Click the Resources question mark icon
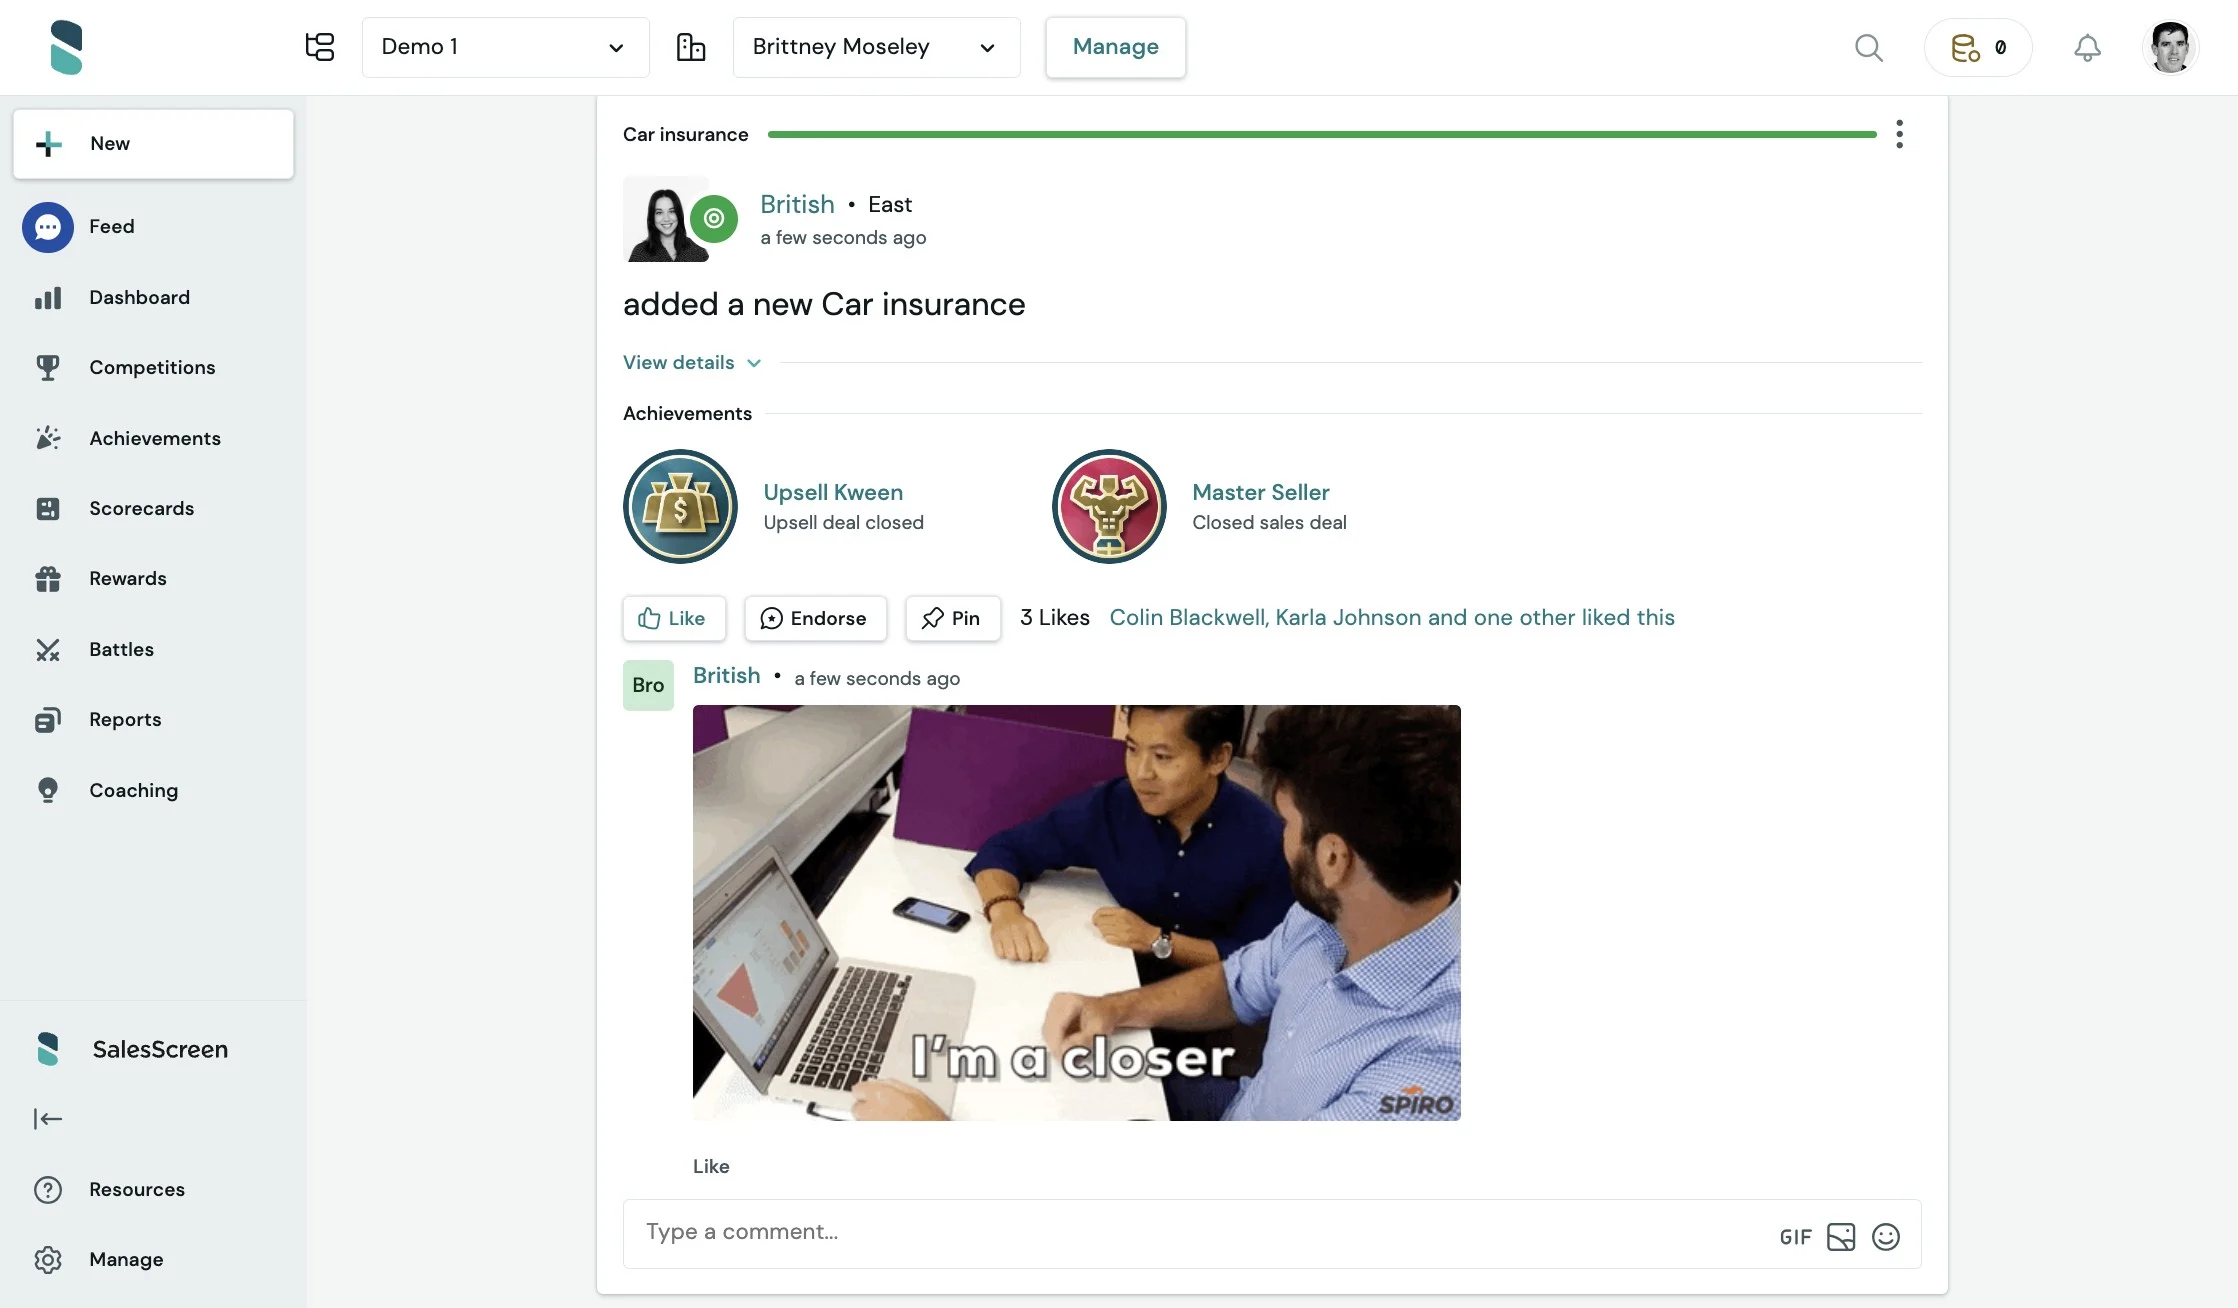 point(48,1190)
